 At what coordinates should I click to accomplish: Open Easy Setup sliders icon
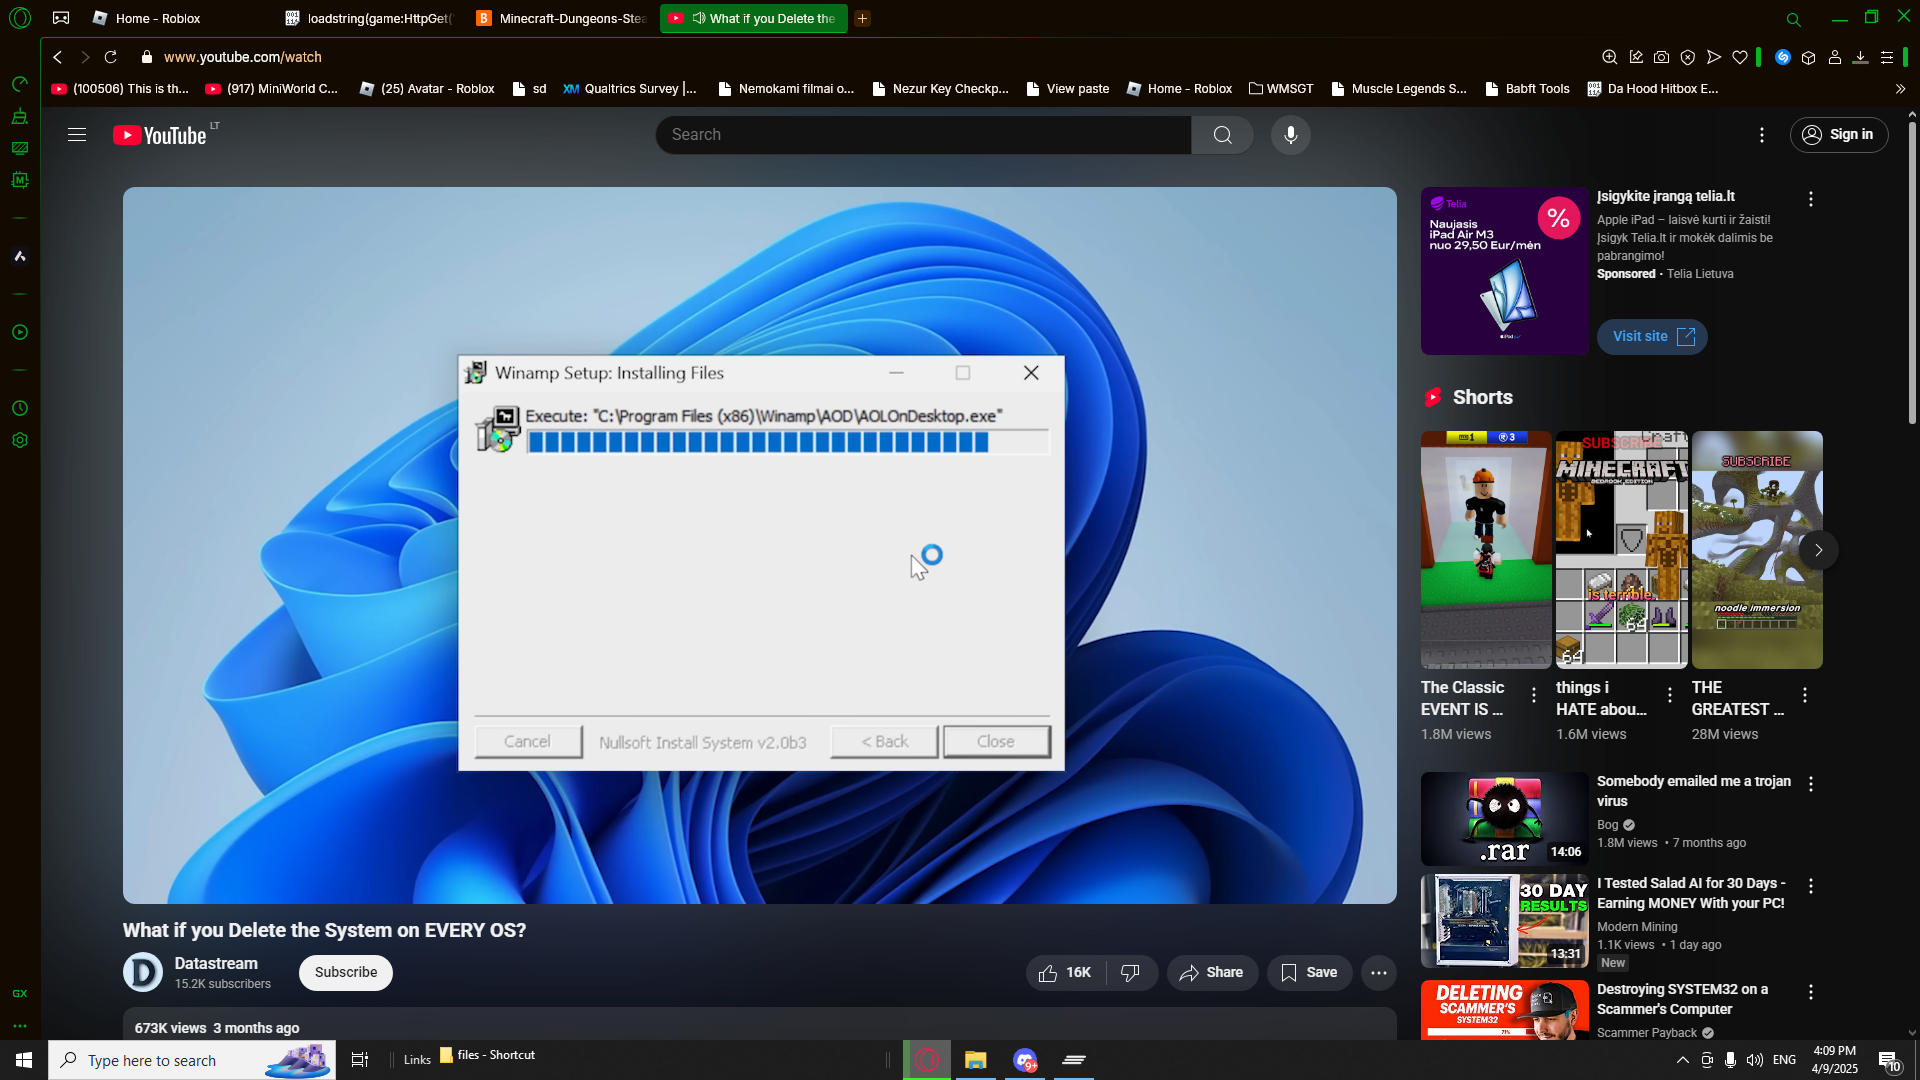pos(1886,57)
